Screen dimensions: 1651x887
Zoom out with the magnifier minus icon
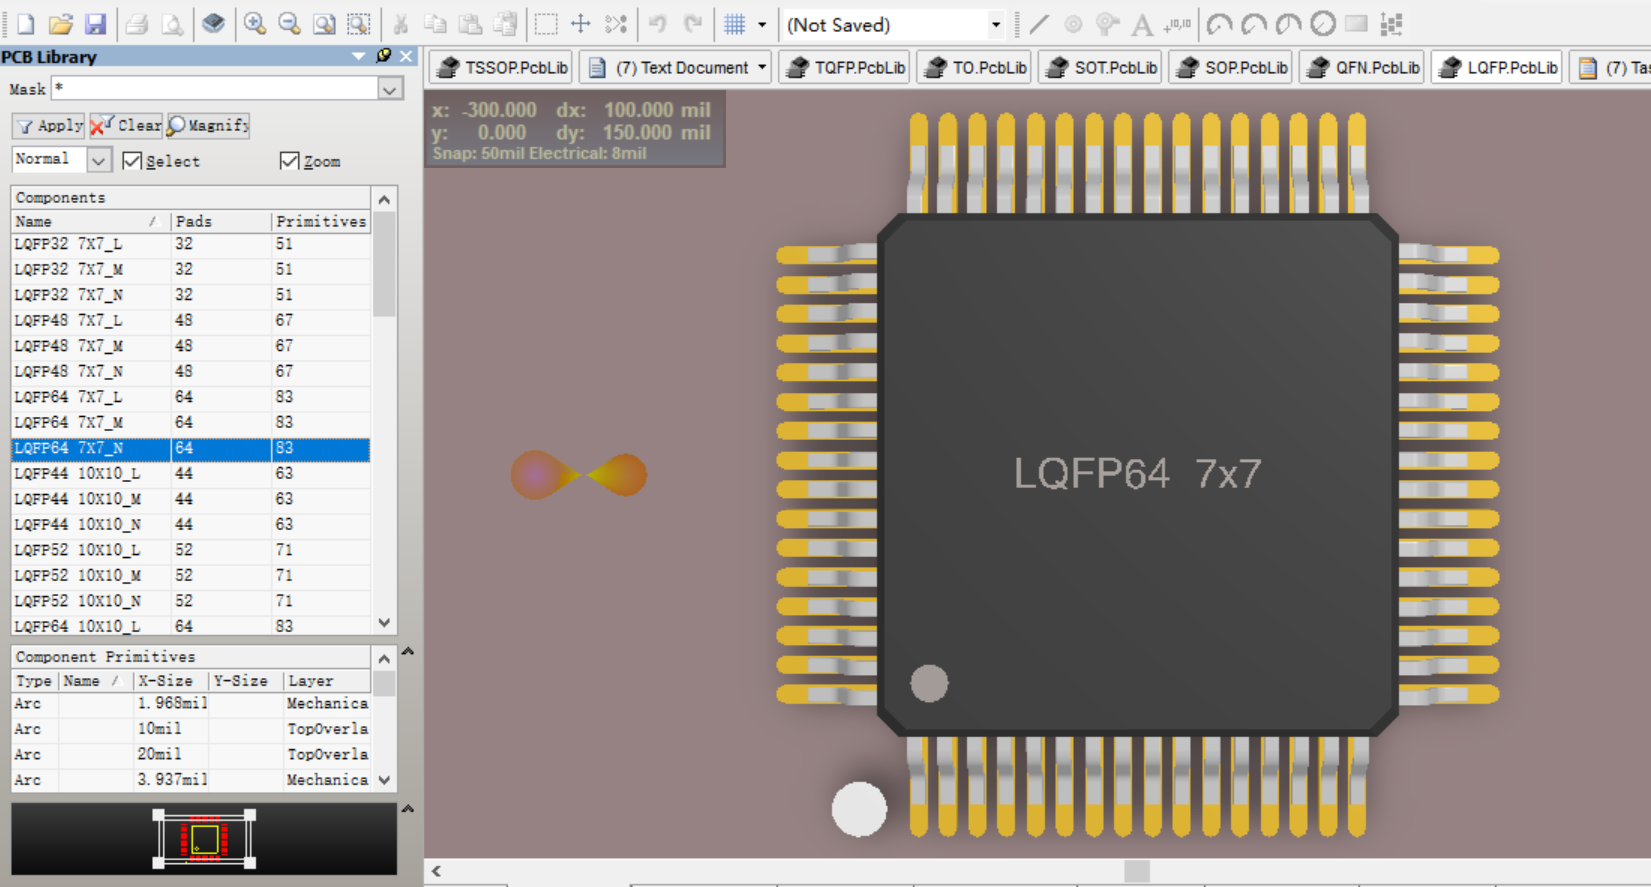click(289, 24)
